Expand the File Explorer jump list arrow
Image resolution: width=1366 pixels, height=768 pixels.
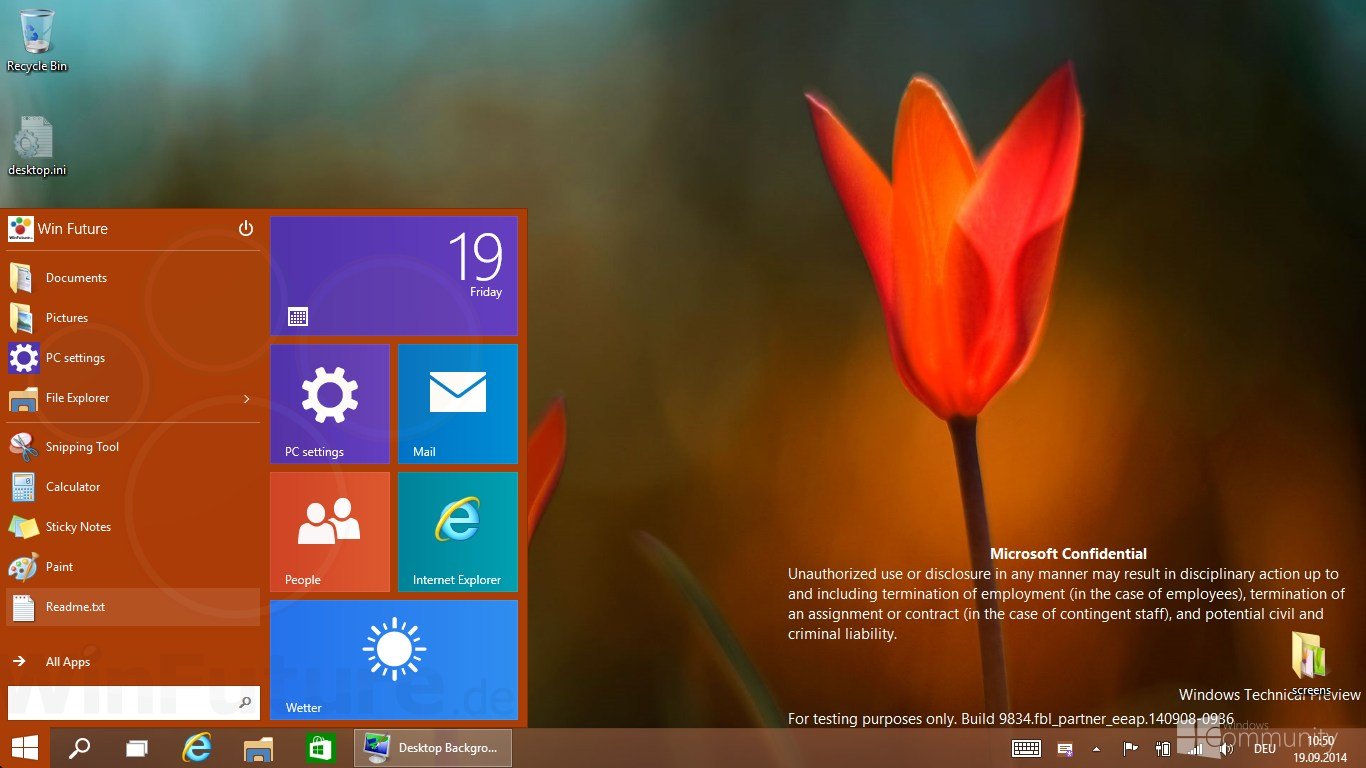246,399
